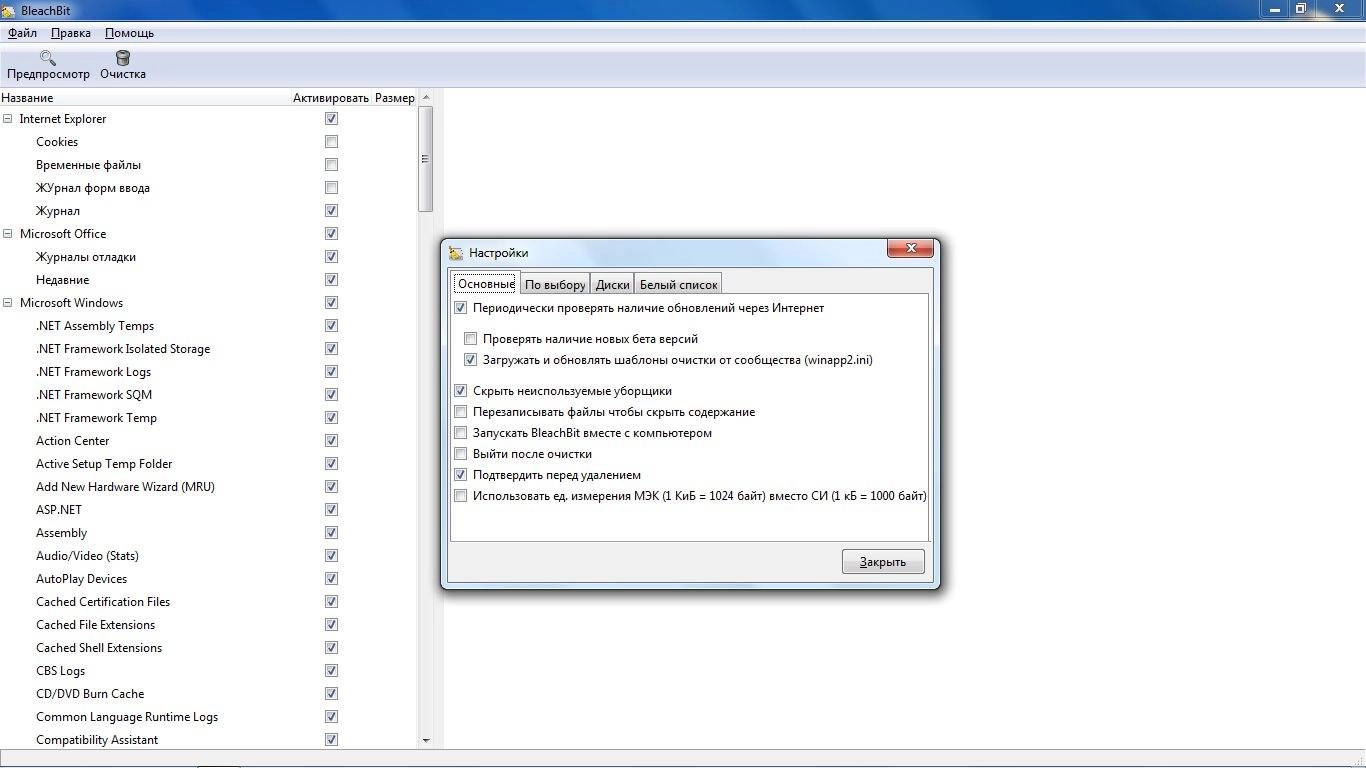Click the BleachBit title bar icon
Viewport: 1366px width, 768px height.
tap(9, 11)
